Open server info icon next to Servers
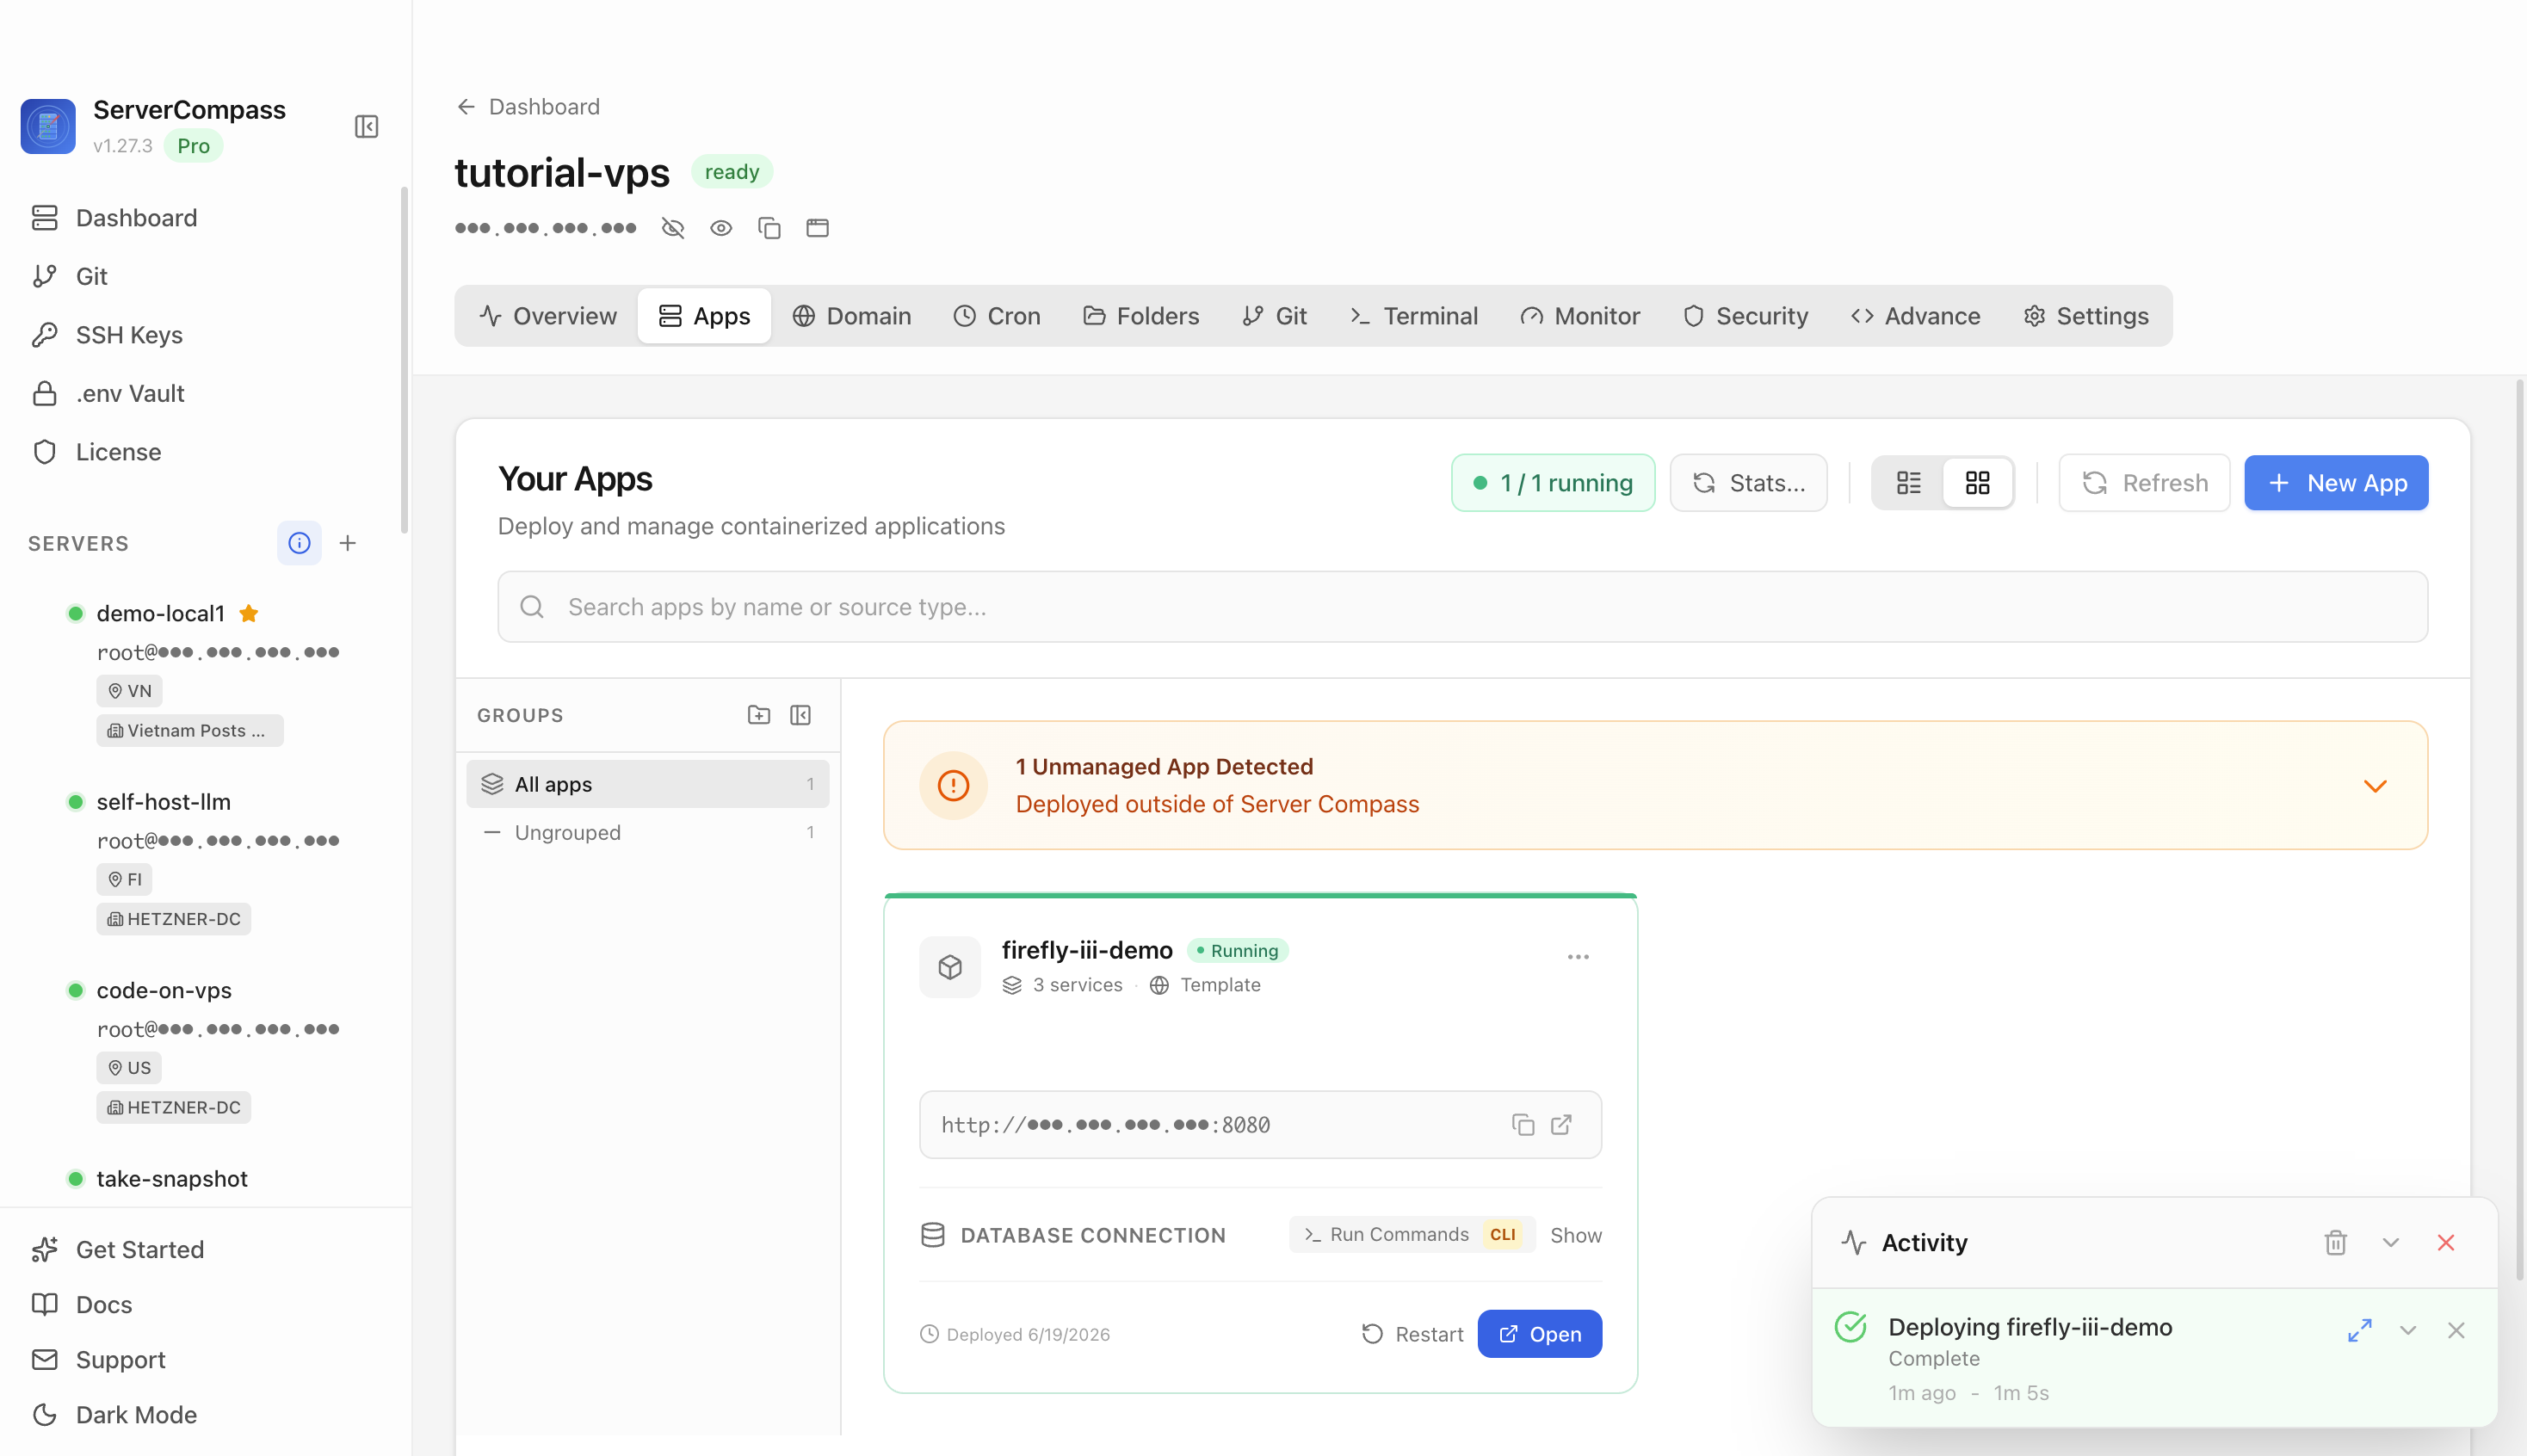The width and height of the screenshot is (2527, 1456). [x=299, y=543]
